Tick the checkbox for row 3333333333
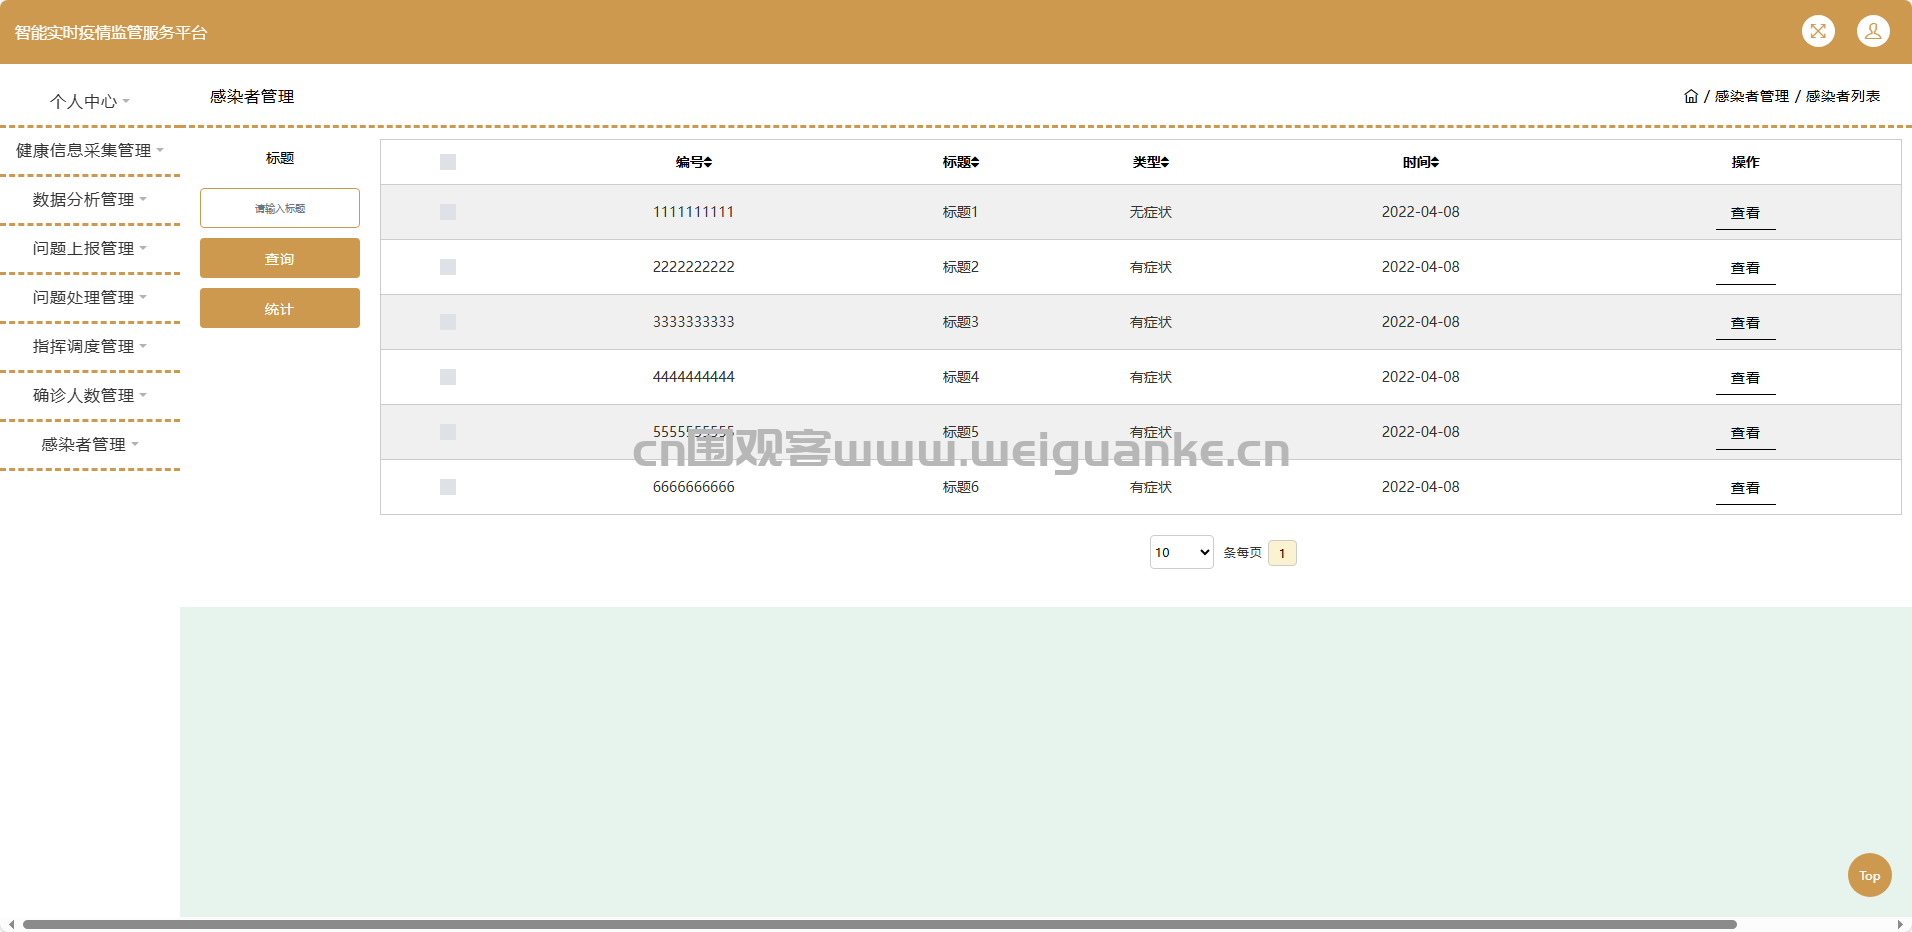This screenshot has height=932, width=1912. click(448, 322)
